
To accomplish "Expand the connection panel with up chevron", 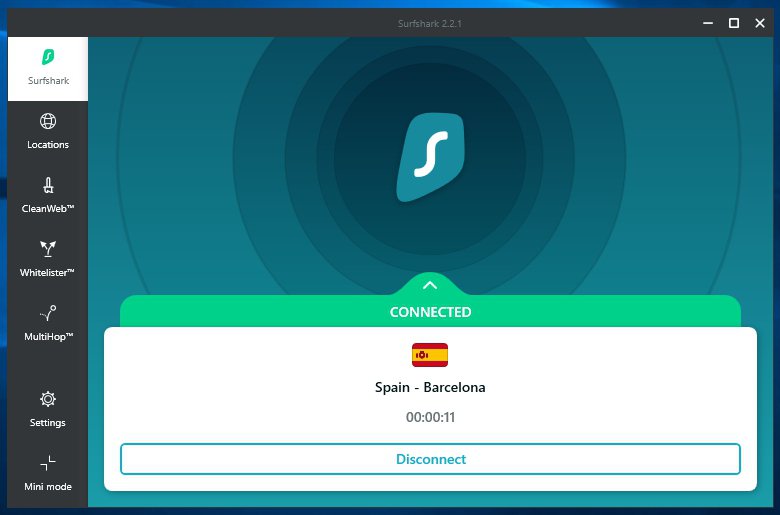I will pos(430,285).
